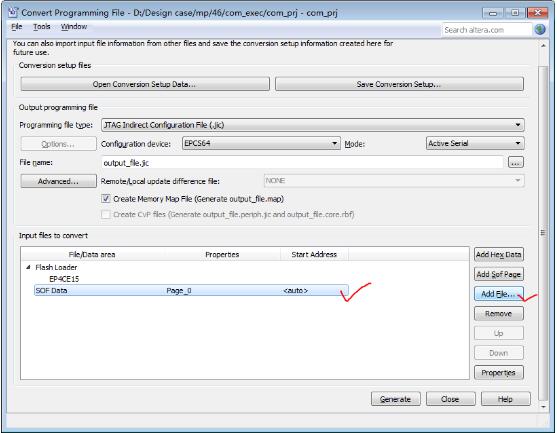The height and width of the screenshot is (433, 557).
Task: Click the browse button beside File name
Action: (x=515, y=163)
